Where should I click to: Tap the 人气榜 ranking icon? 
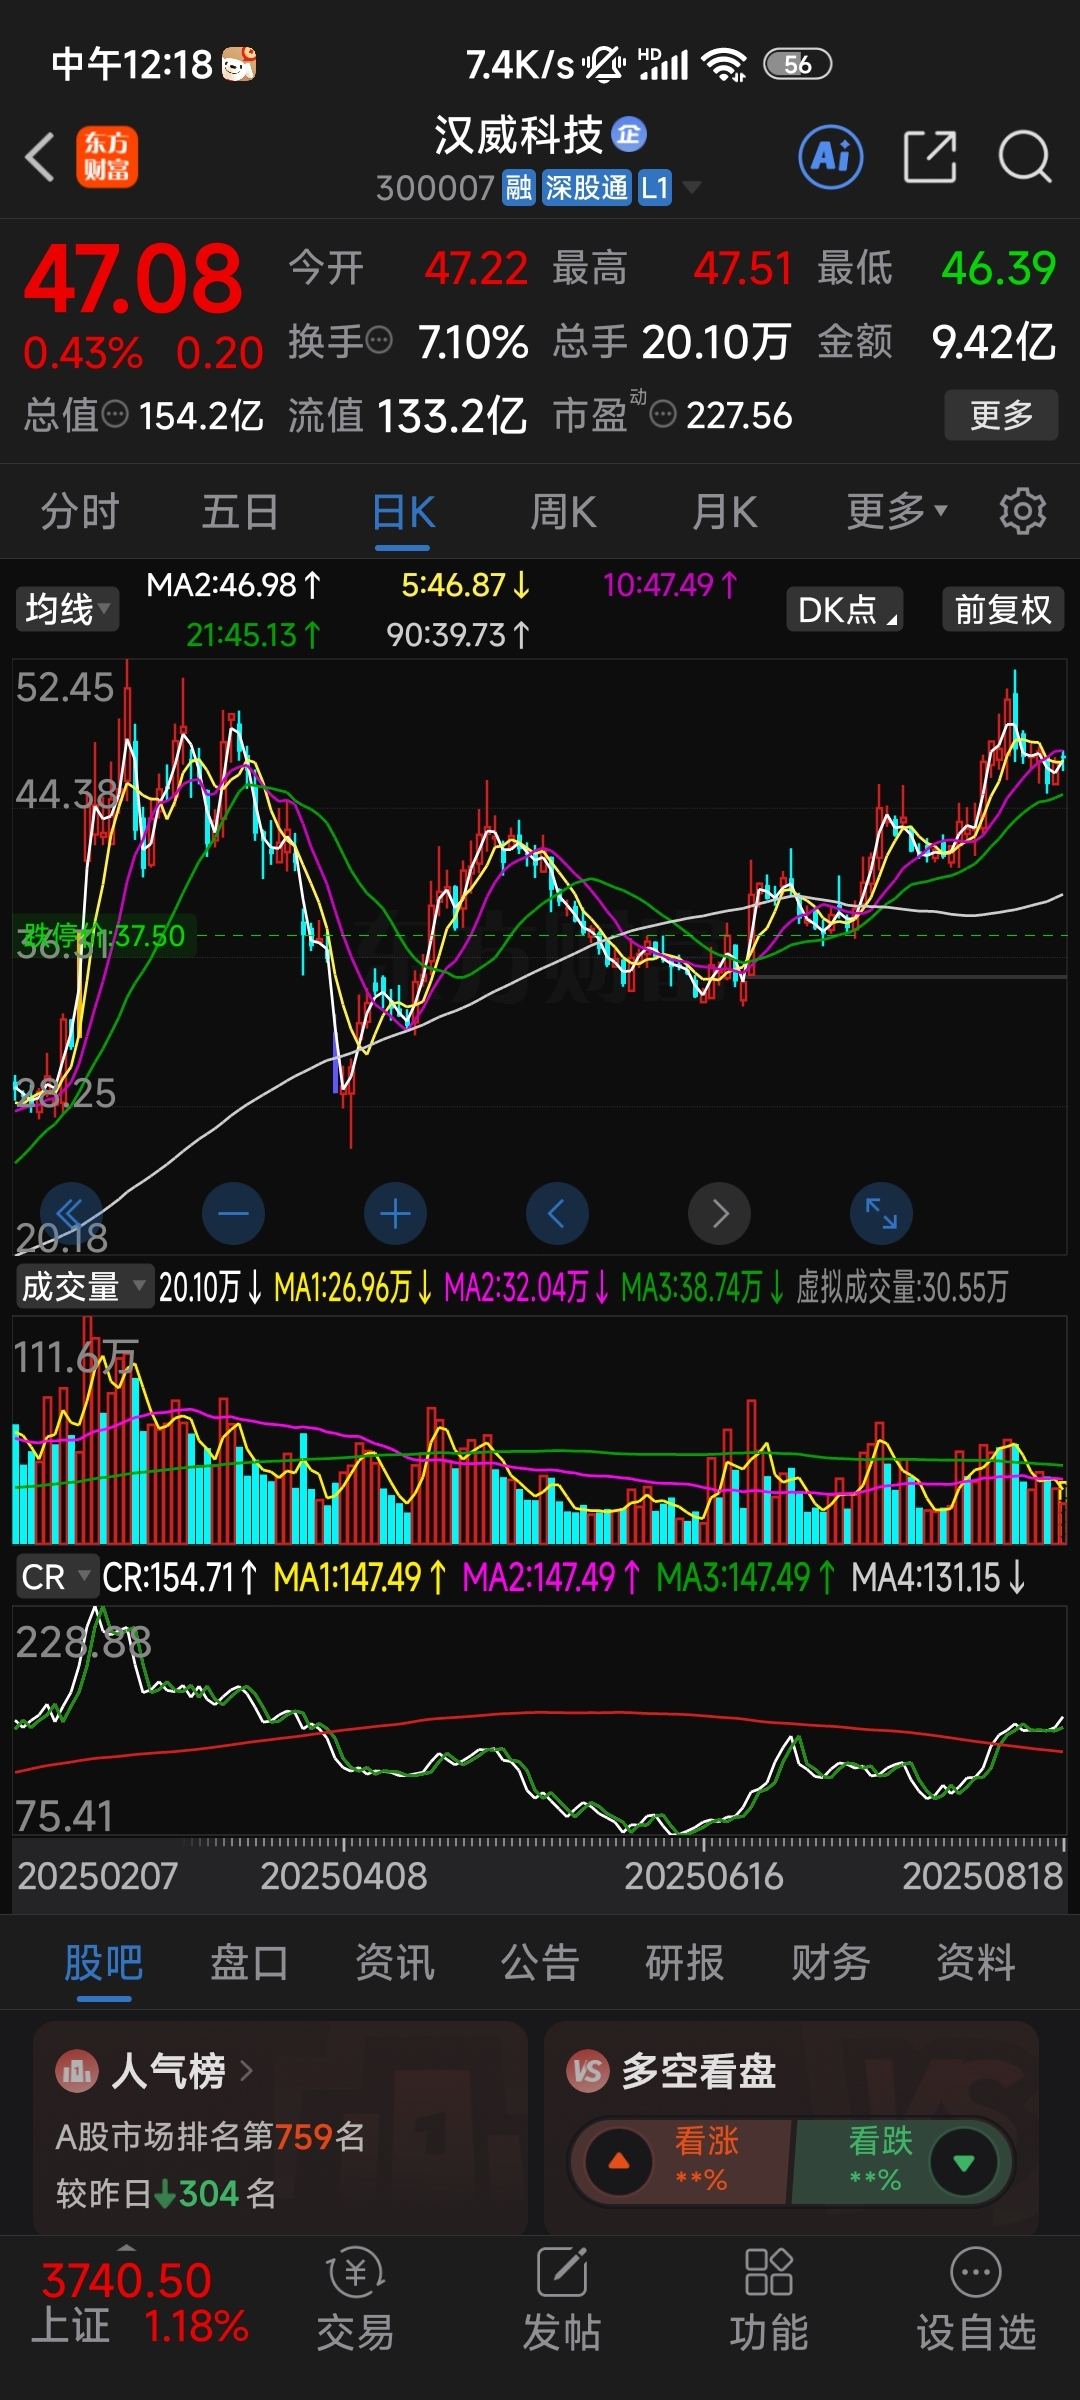[x=77, y=2071]
